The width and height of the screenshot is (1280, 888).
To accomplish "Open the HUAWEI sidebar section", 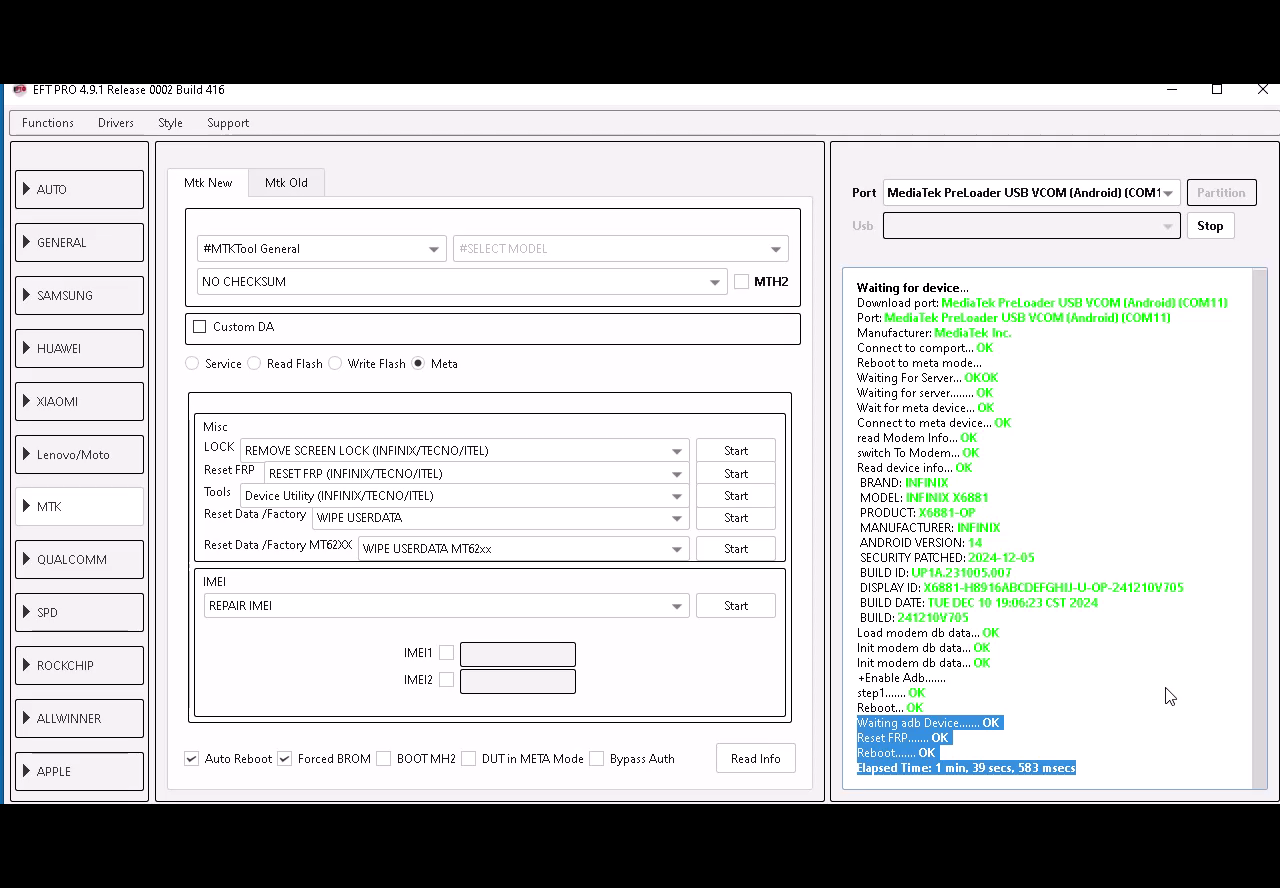I will (79, 348).
